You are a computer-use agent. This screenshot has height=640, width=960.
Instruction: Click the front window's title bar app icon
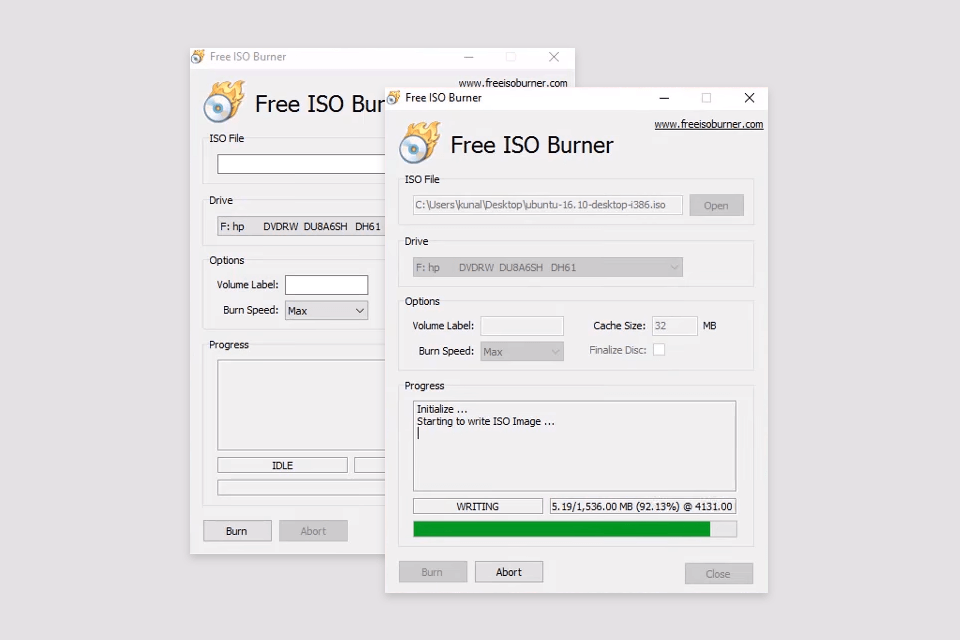point(393,98)
